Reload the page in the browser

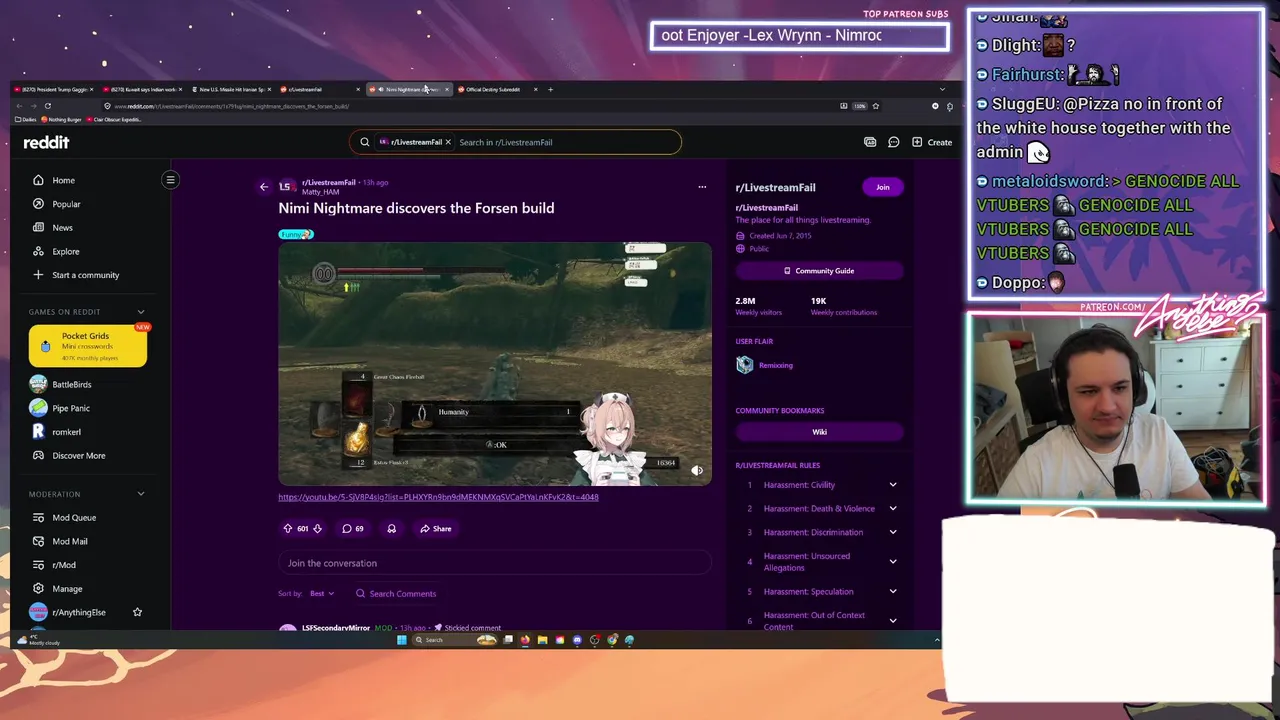click(x=47, y=106)
